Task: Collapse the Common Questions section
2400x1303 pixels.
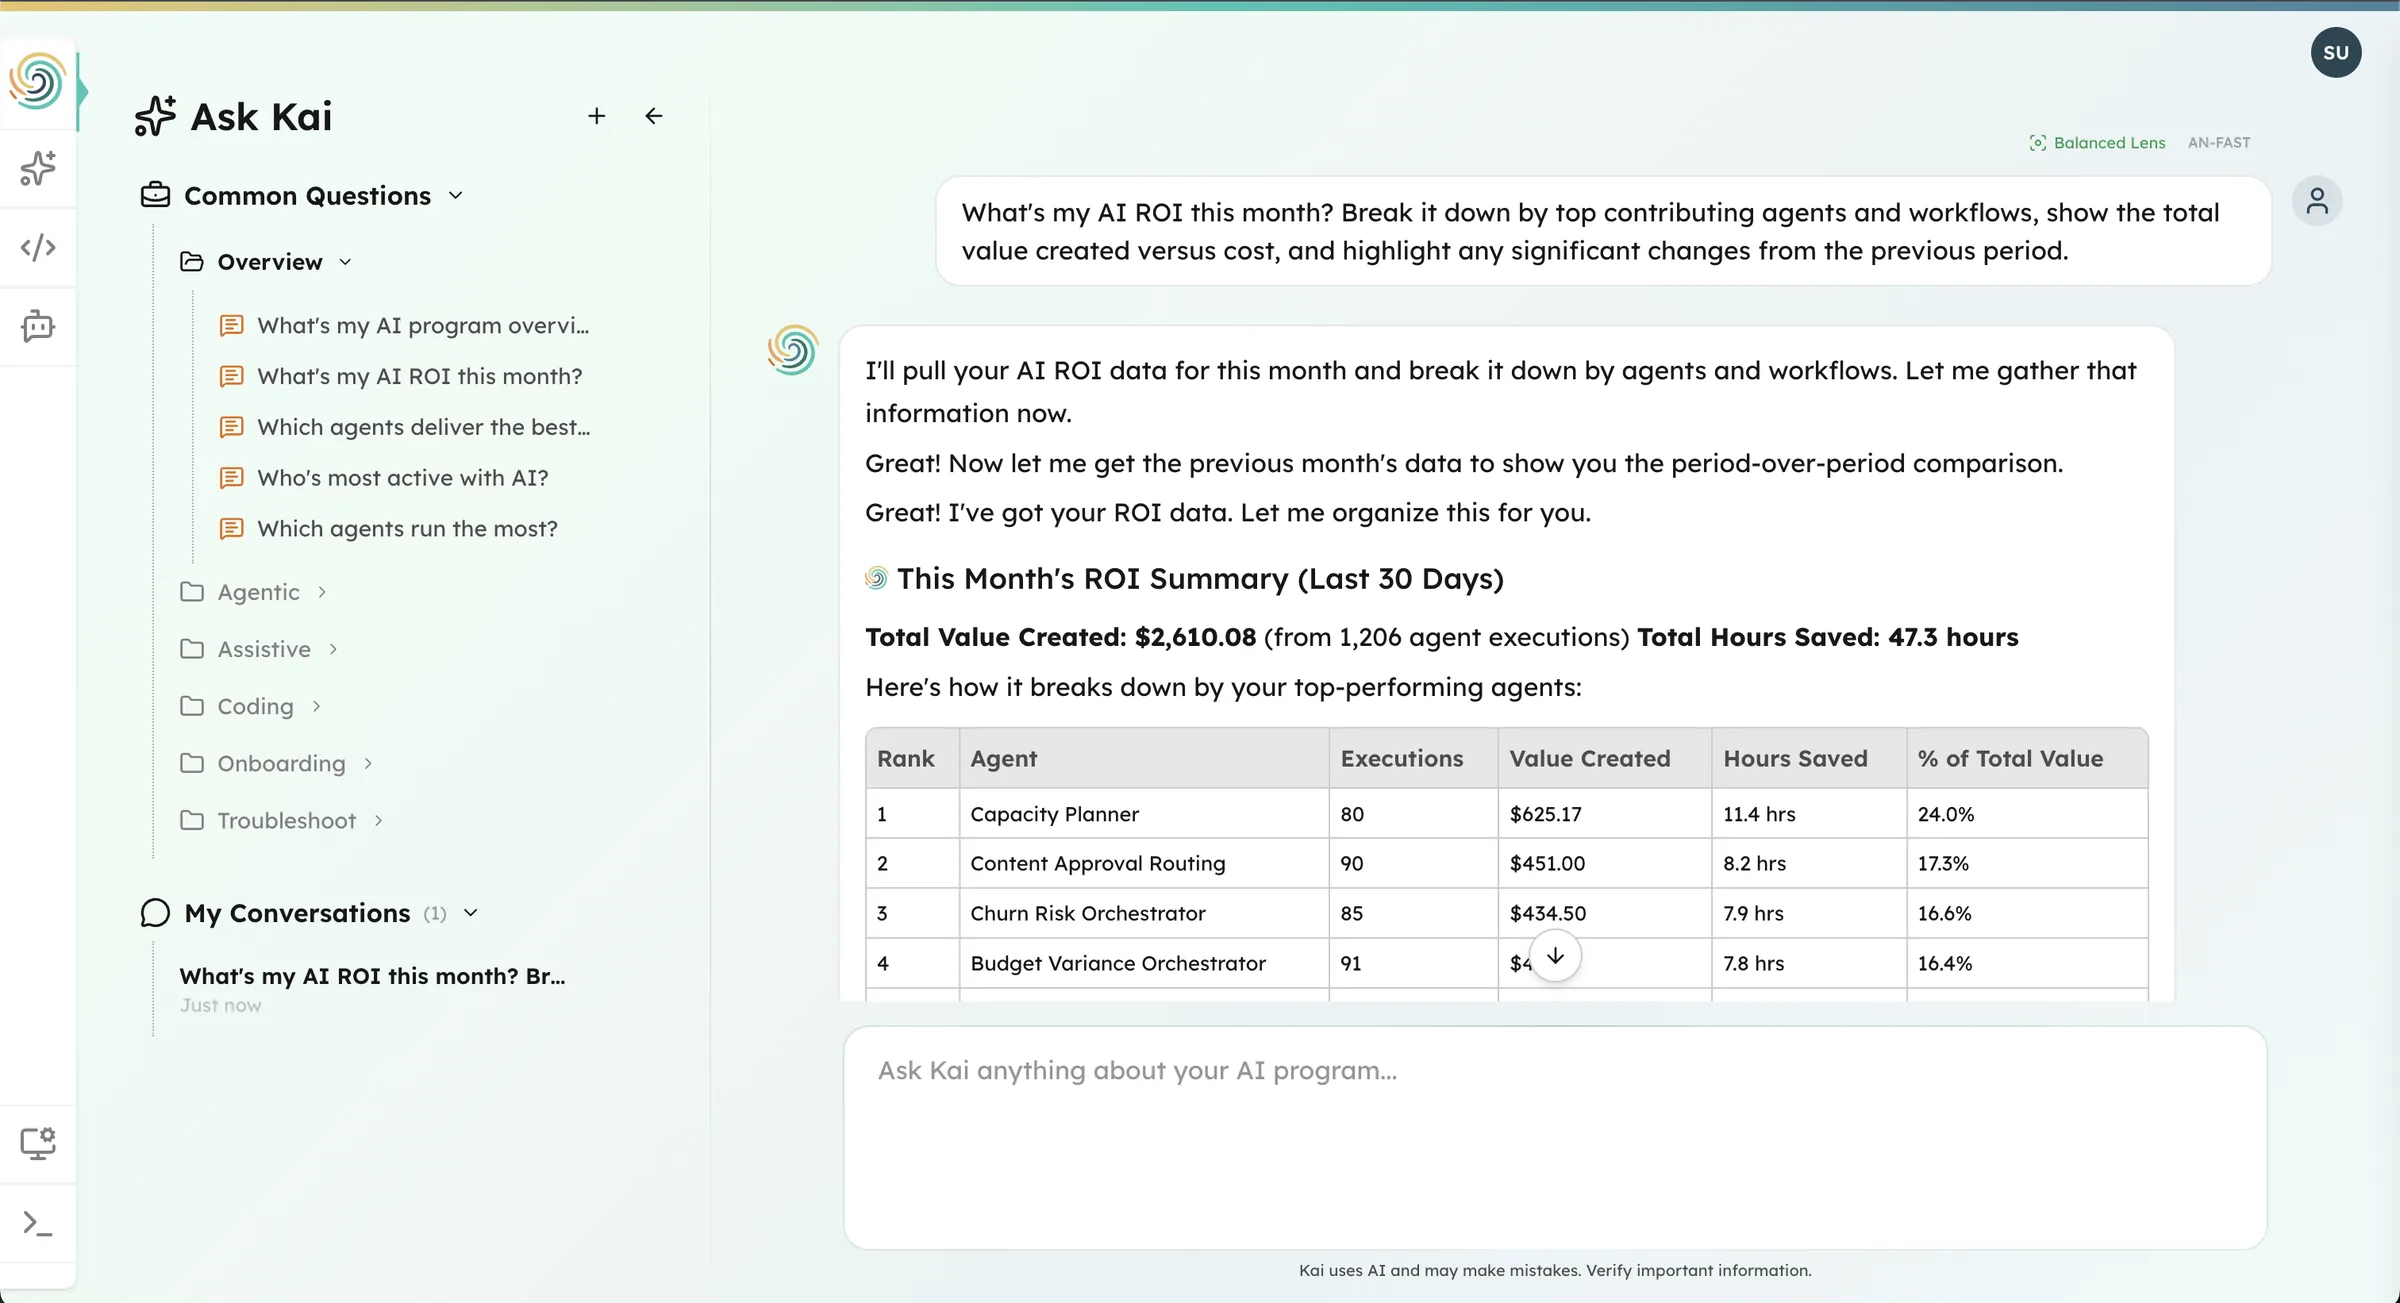Action: [307, 196]
